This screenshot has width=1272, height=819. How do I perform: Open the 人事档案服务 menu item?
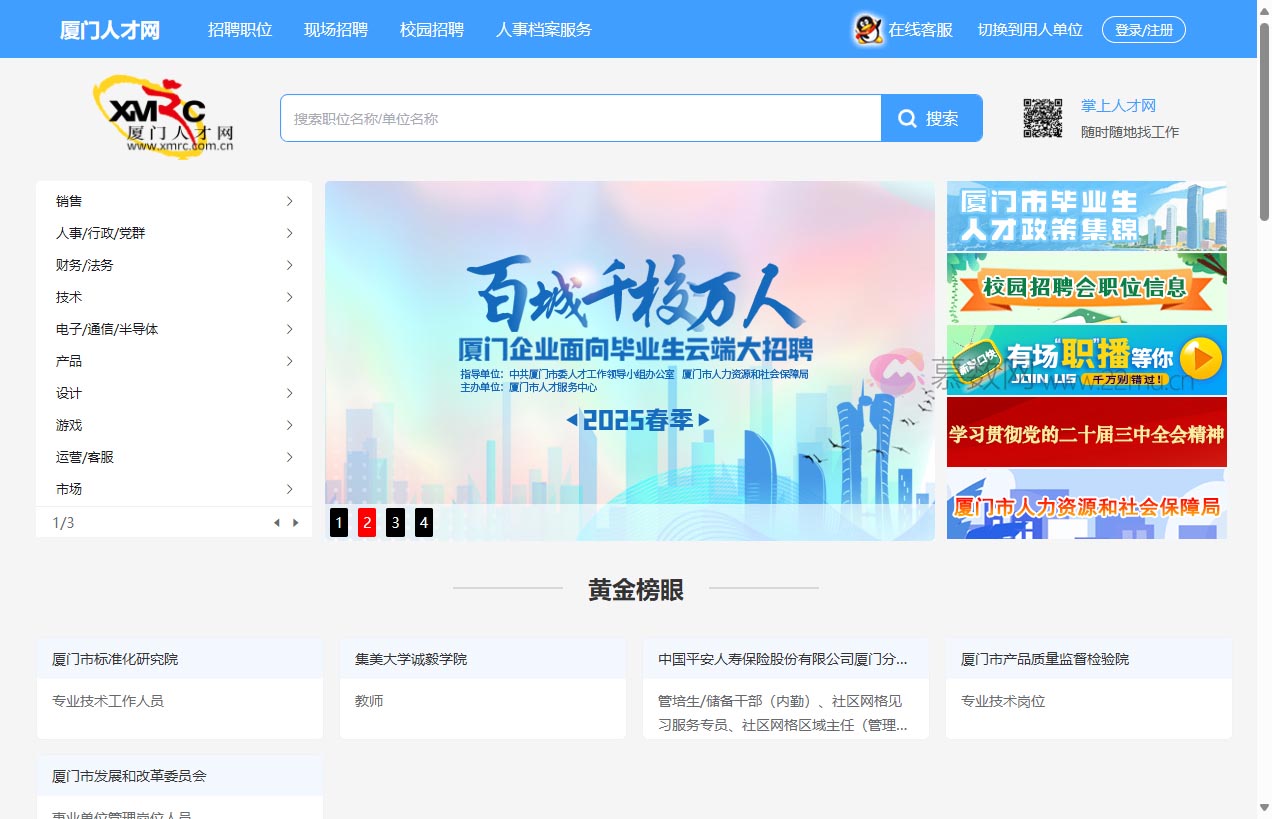543,29
